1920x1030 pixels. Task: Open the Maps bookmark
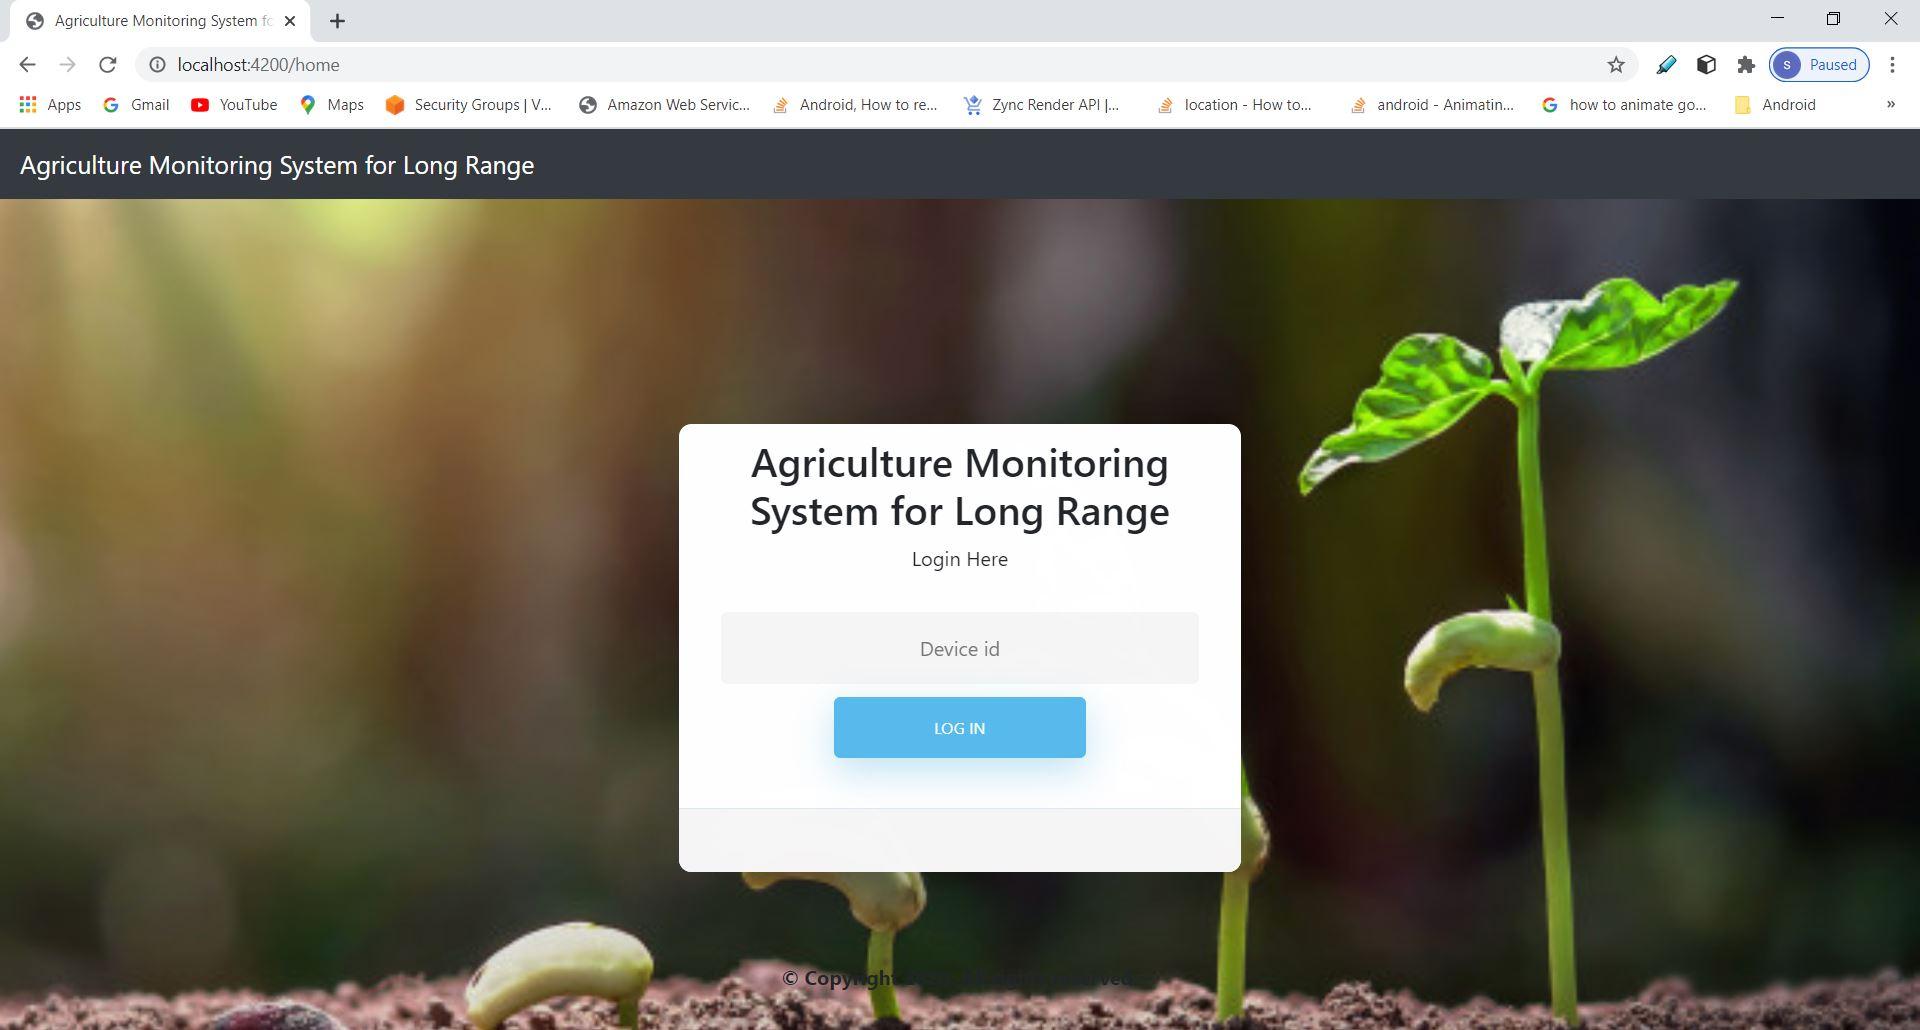(x=332, y=104)
